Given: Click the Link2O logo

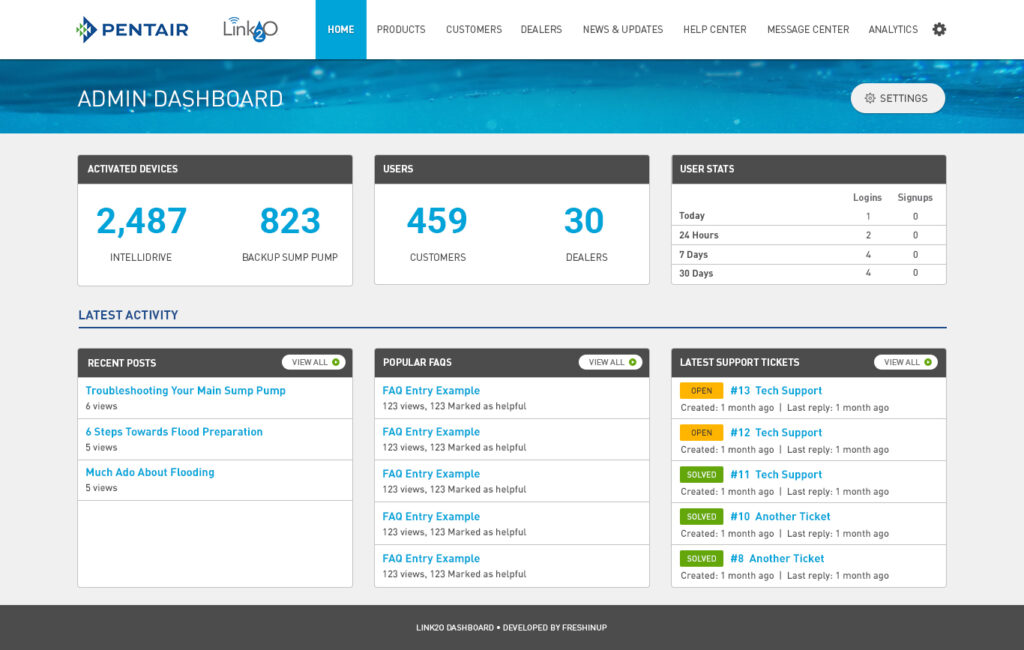Looking at the screenshot, I should pos(250,29).
